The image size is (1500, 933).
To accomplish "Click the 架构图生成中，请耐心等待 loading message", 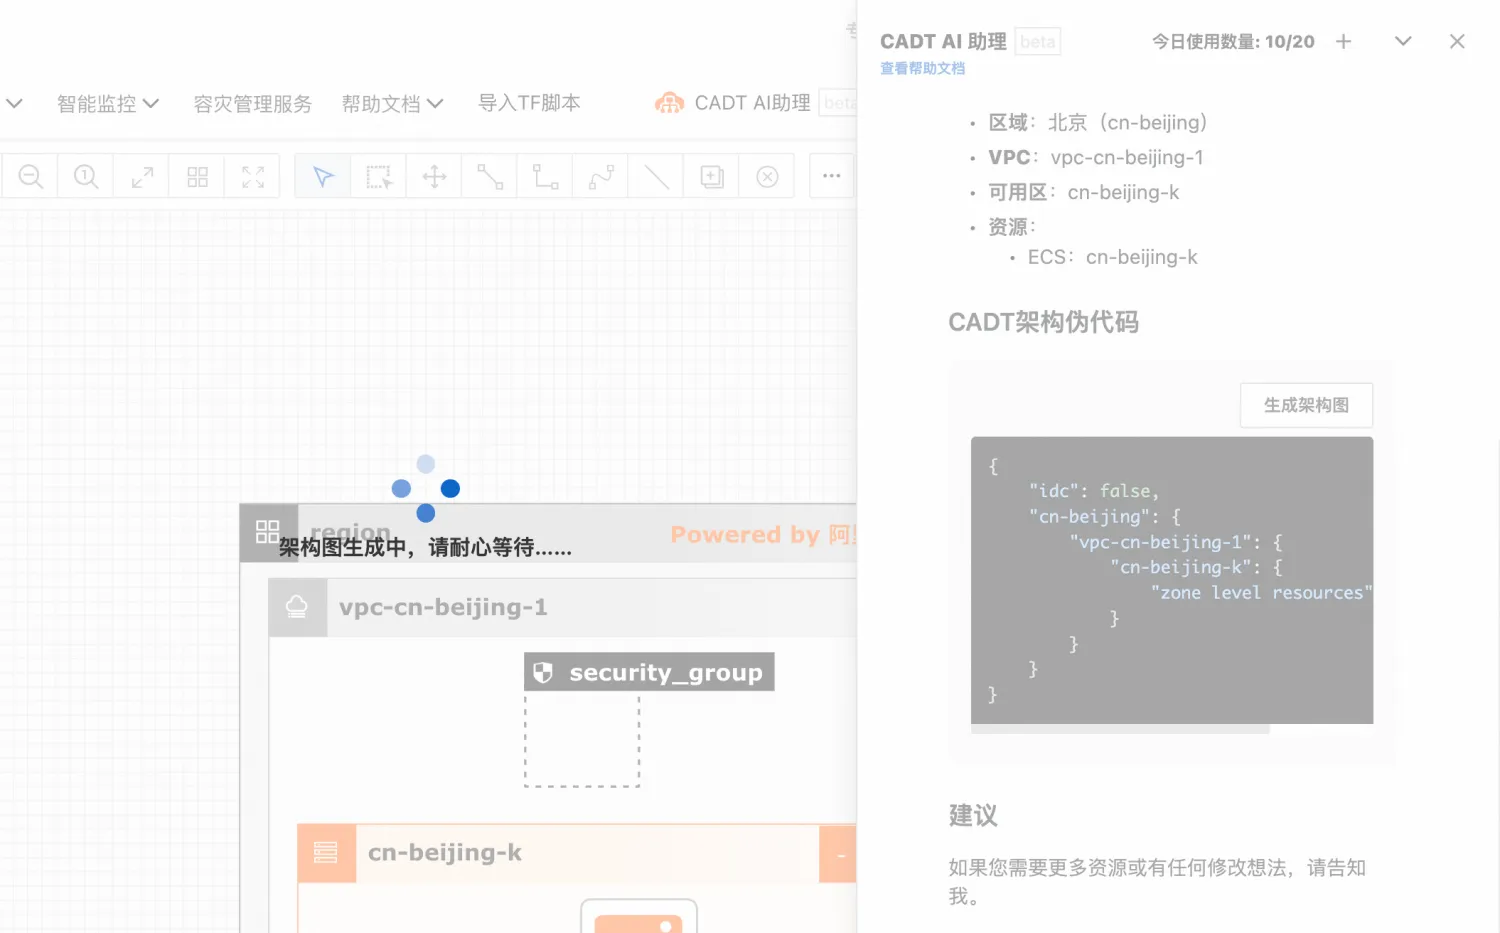I will pos(425,547).
